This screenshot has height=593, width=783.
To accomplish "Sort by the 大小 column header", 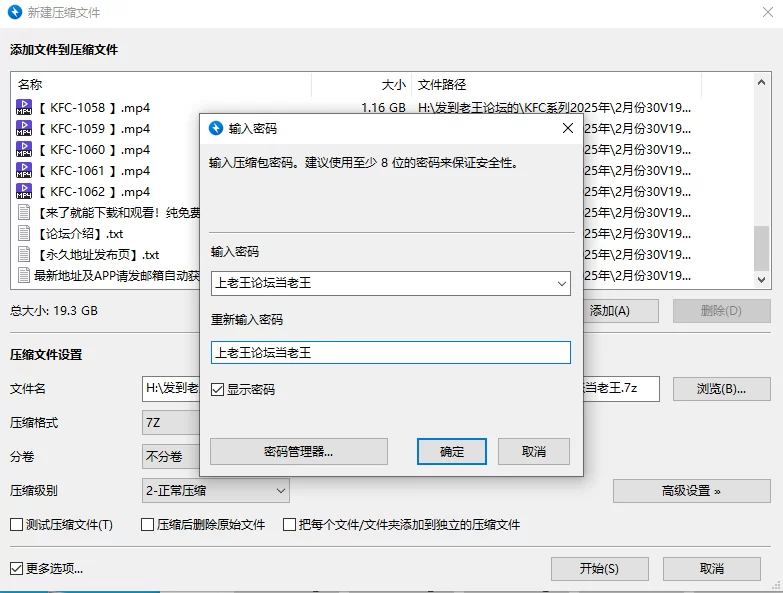I will [362, 85].
